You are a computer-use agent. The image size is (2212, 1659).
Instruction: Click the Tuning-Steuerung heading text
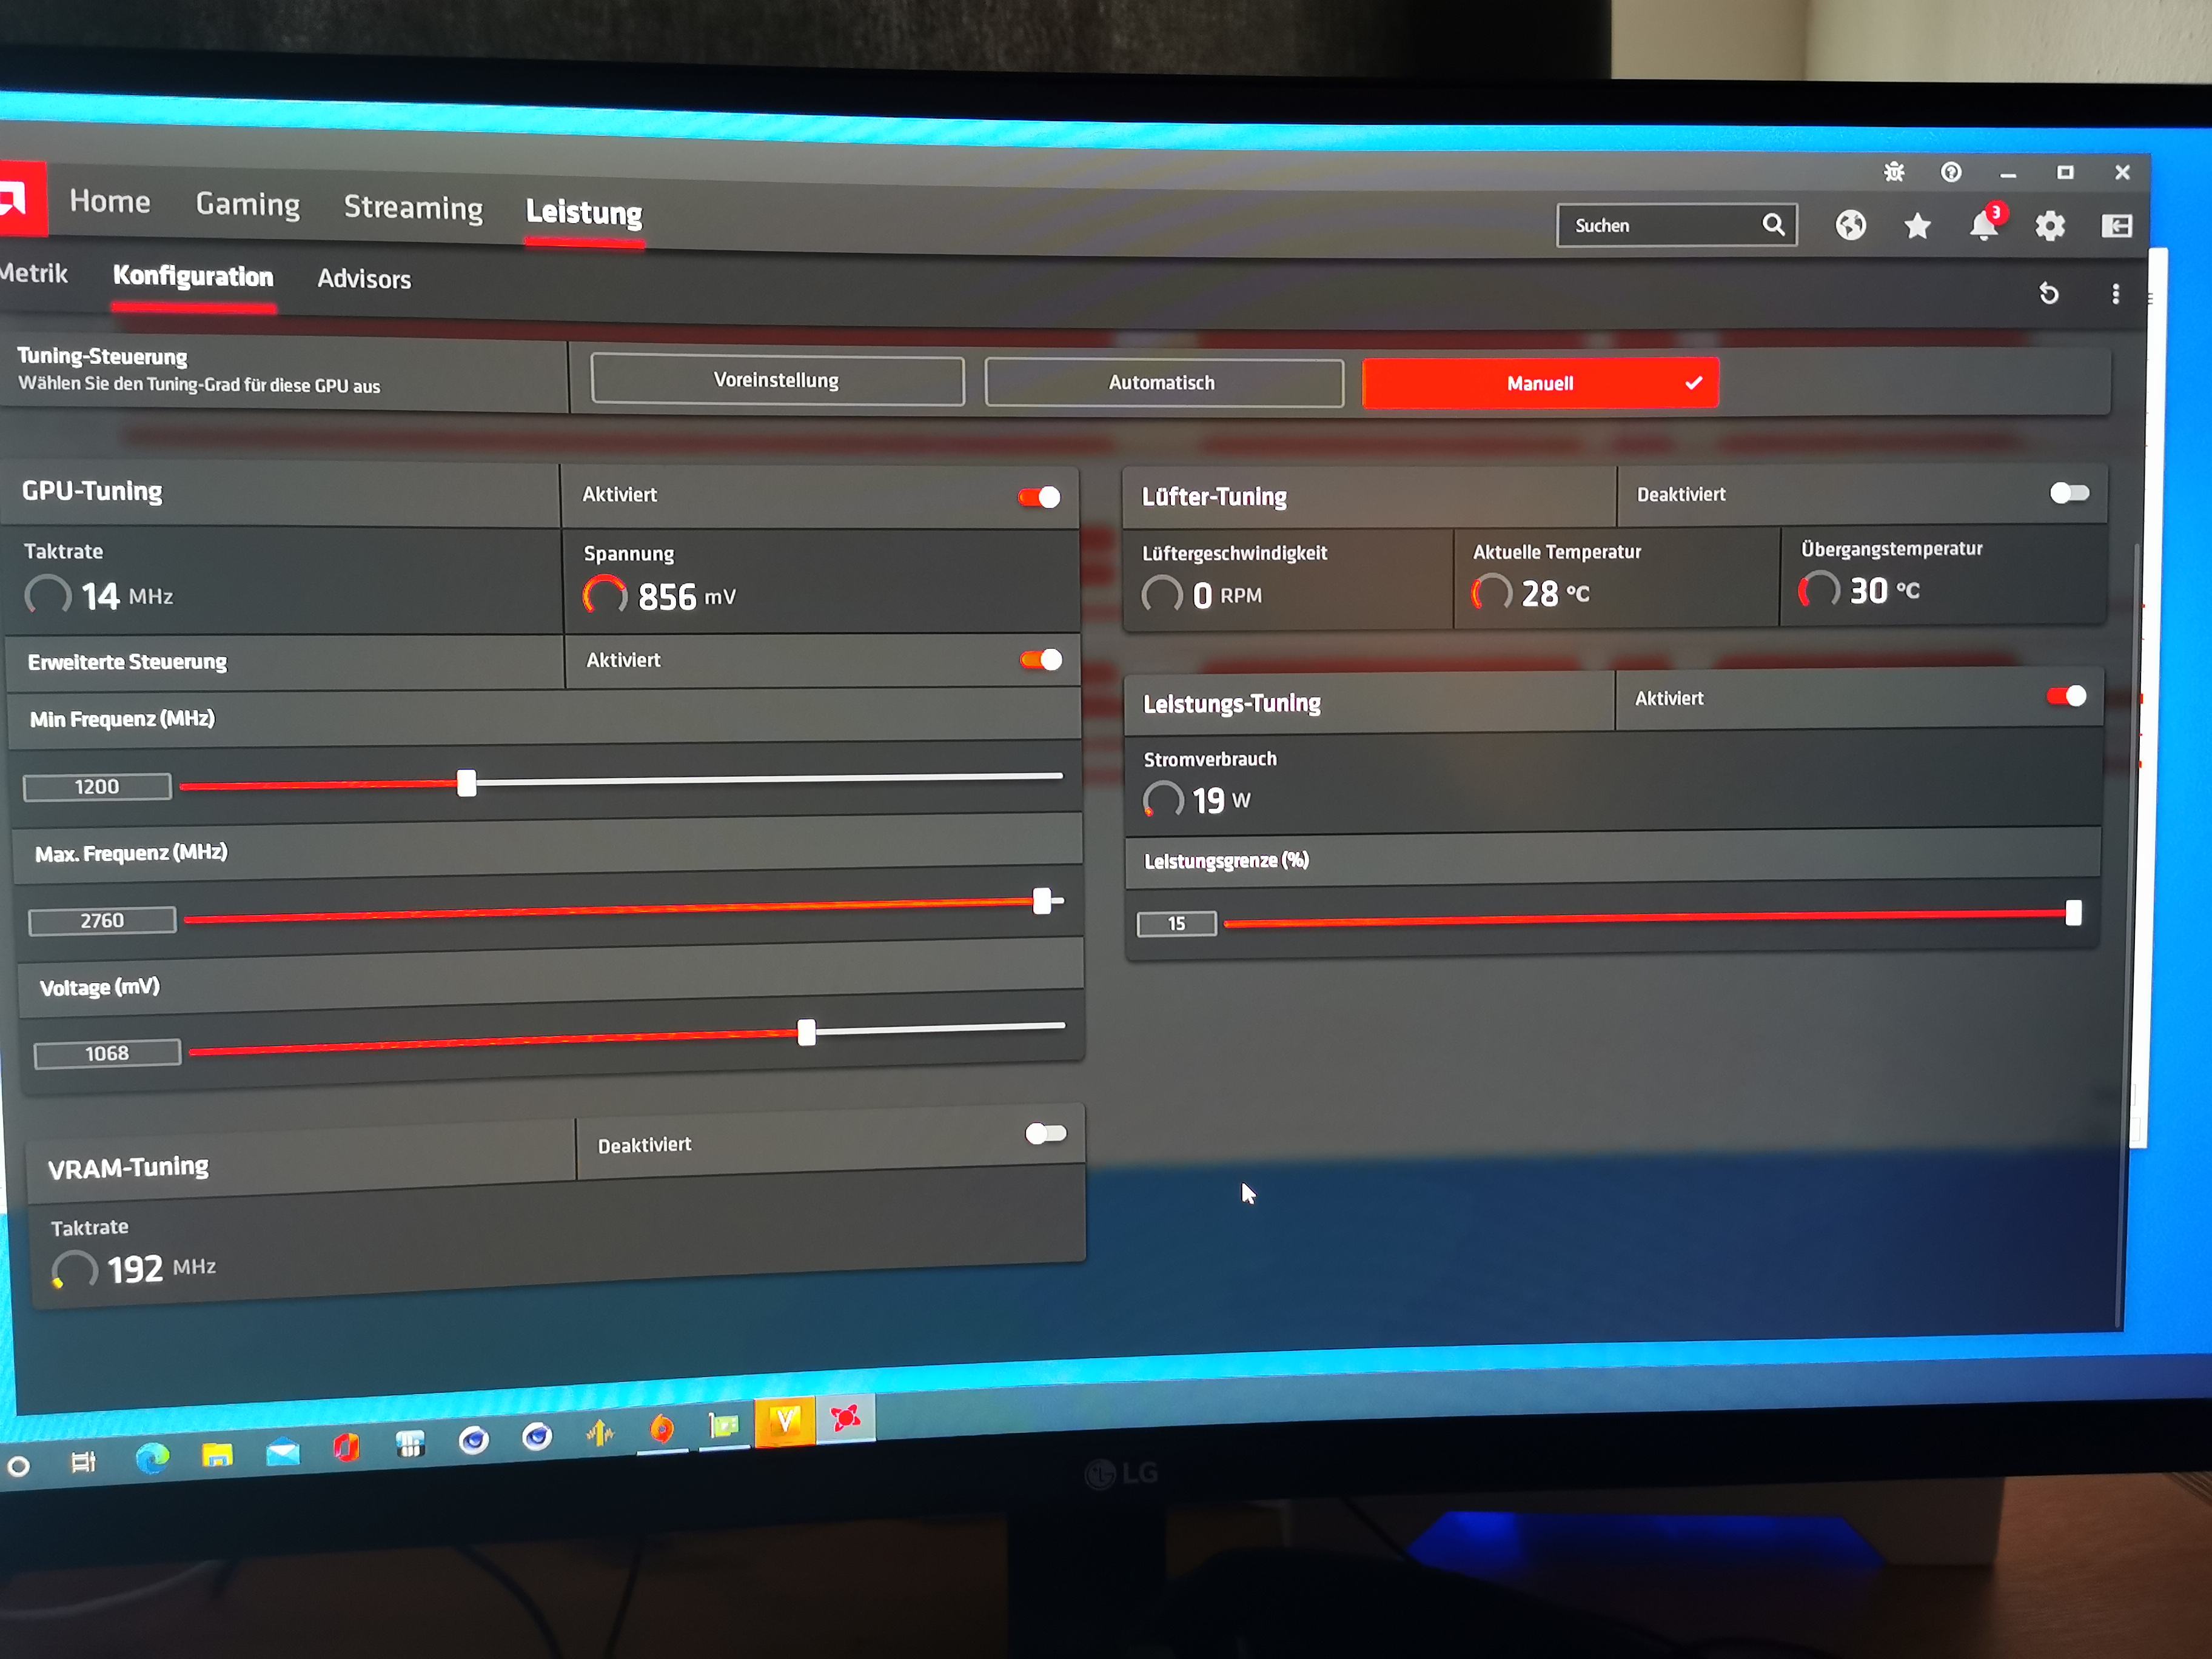102,356
